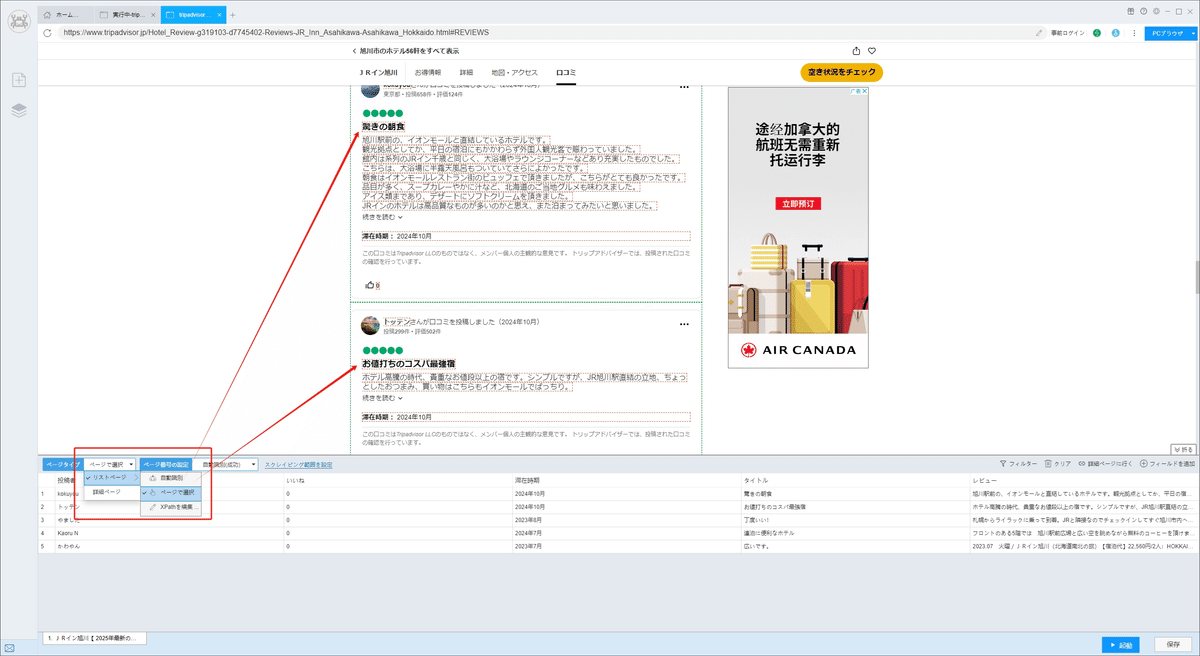Open new tab with plus icon
The height and width of the screenshot is (656, 1200).
coord(233,15)
